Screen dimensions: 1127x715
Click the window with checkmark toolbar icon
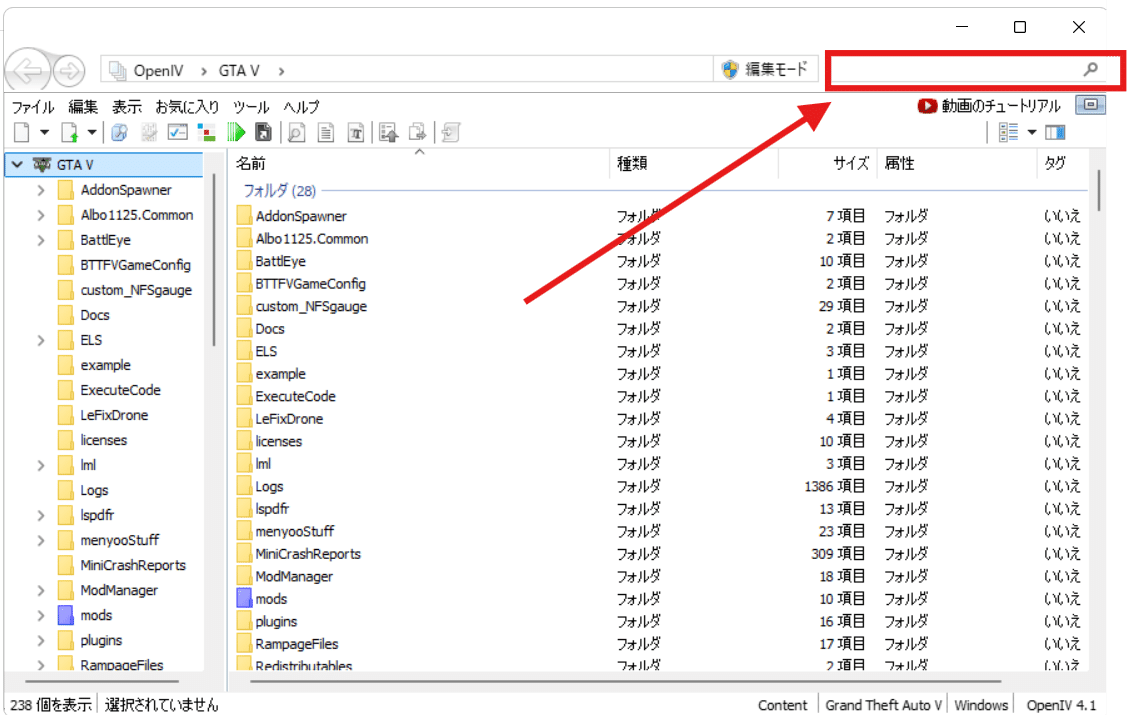178,133
